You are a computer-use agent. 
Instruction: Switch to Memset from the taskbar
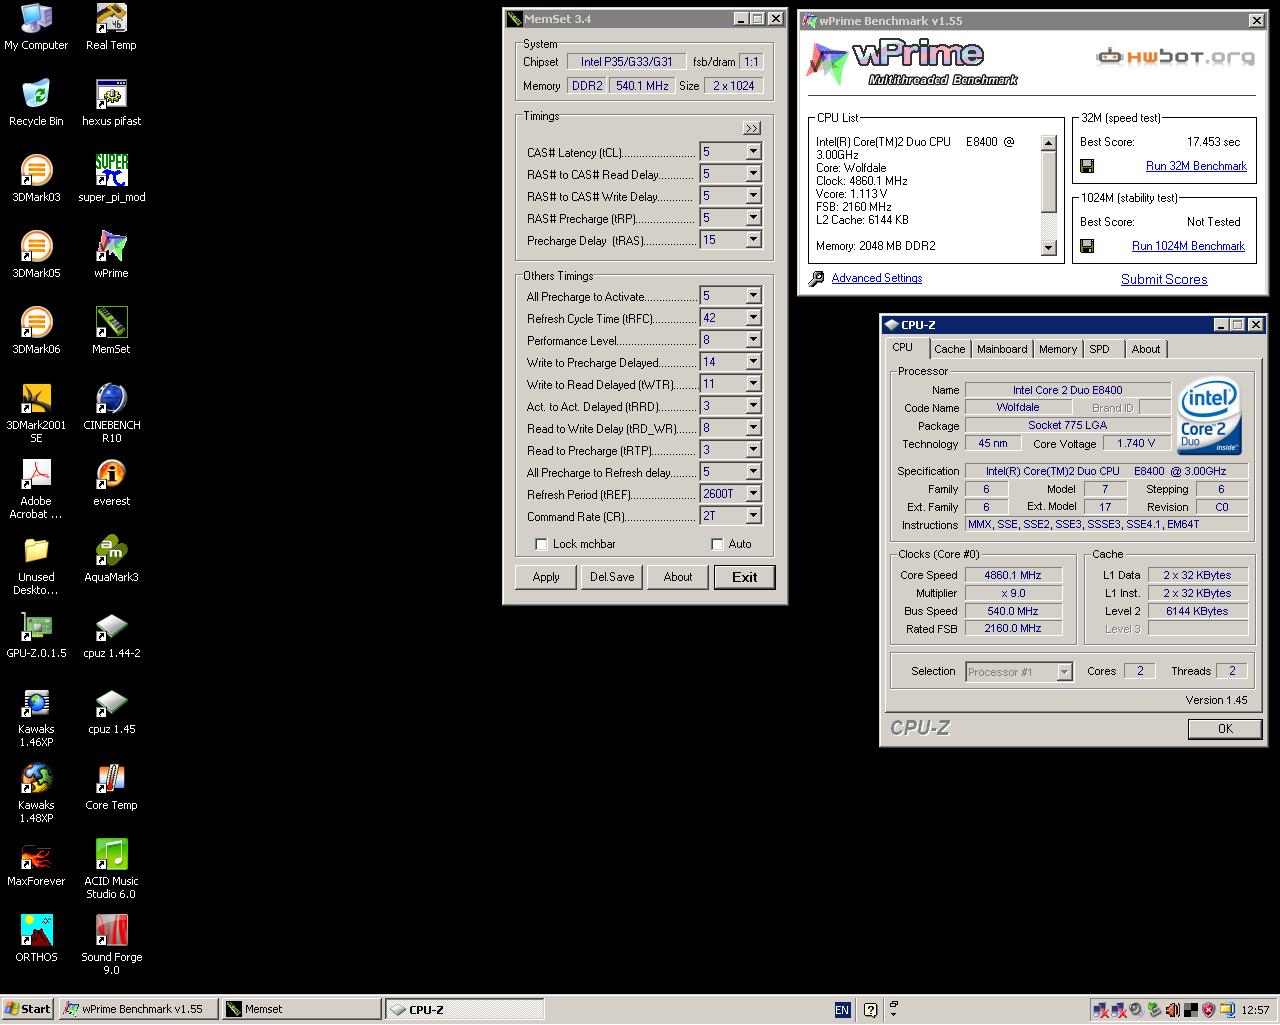click(301, 1009)
